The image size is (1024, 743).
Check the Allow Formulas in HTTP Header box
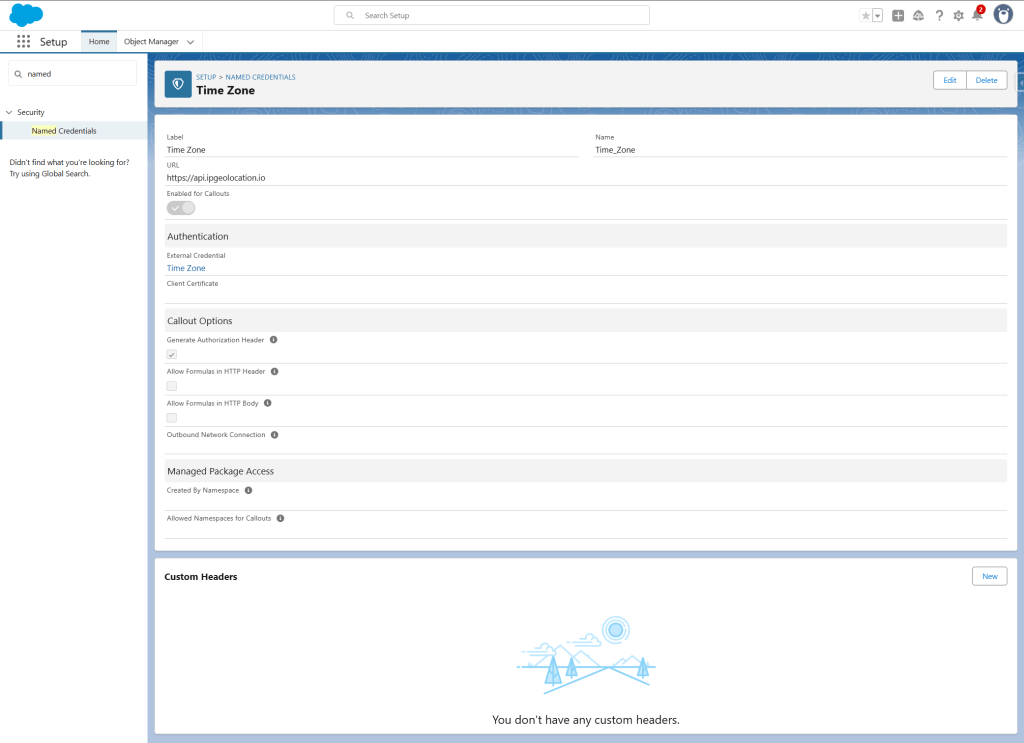172,386
